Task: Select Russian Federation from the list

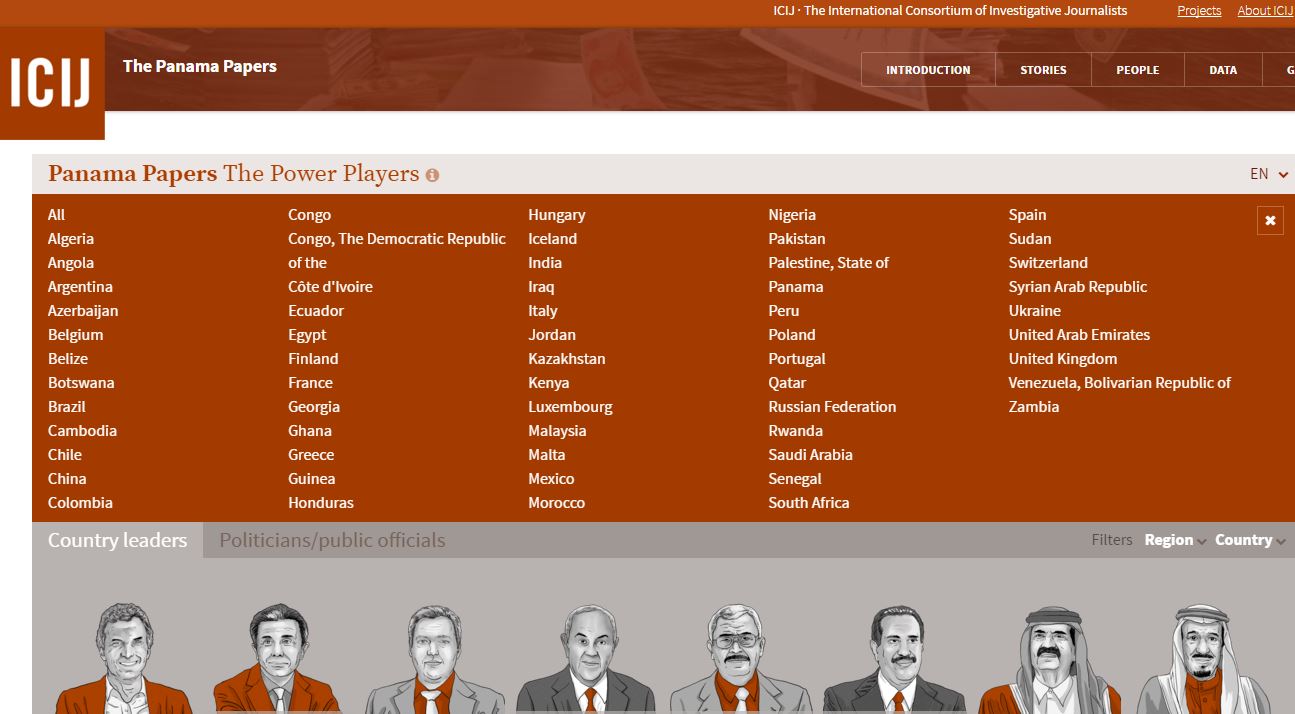Action: (832, 407)
